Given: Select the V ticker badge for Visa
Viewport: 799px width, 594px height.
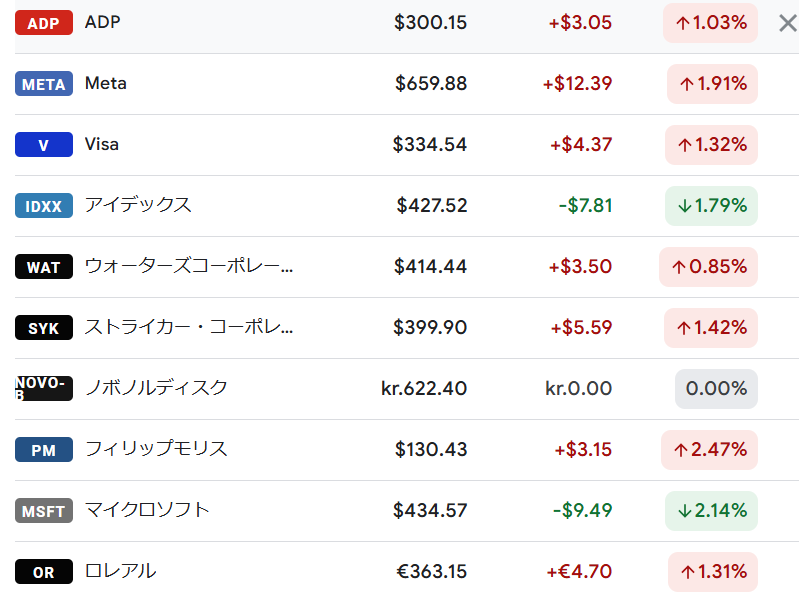Looking at the screenshot, I should pos(43,145).
